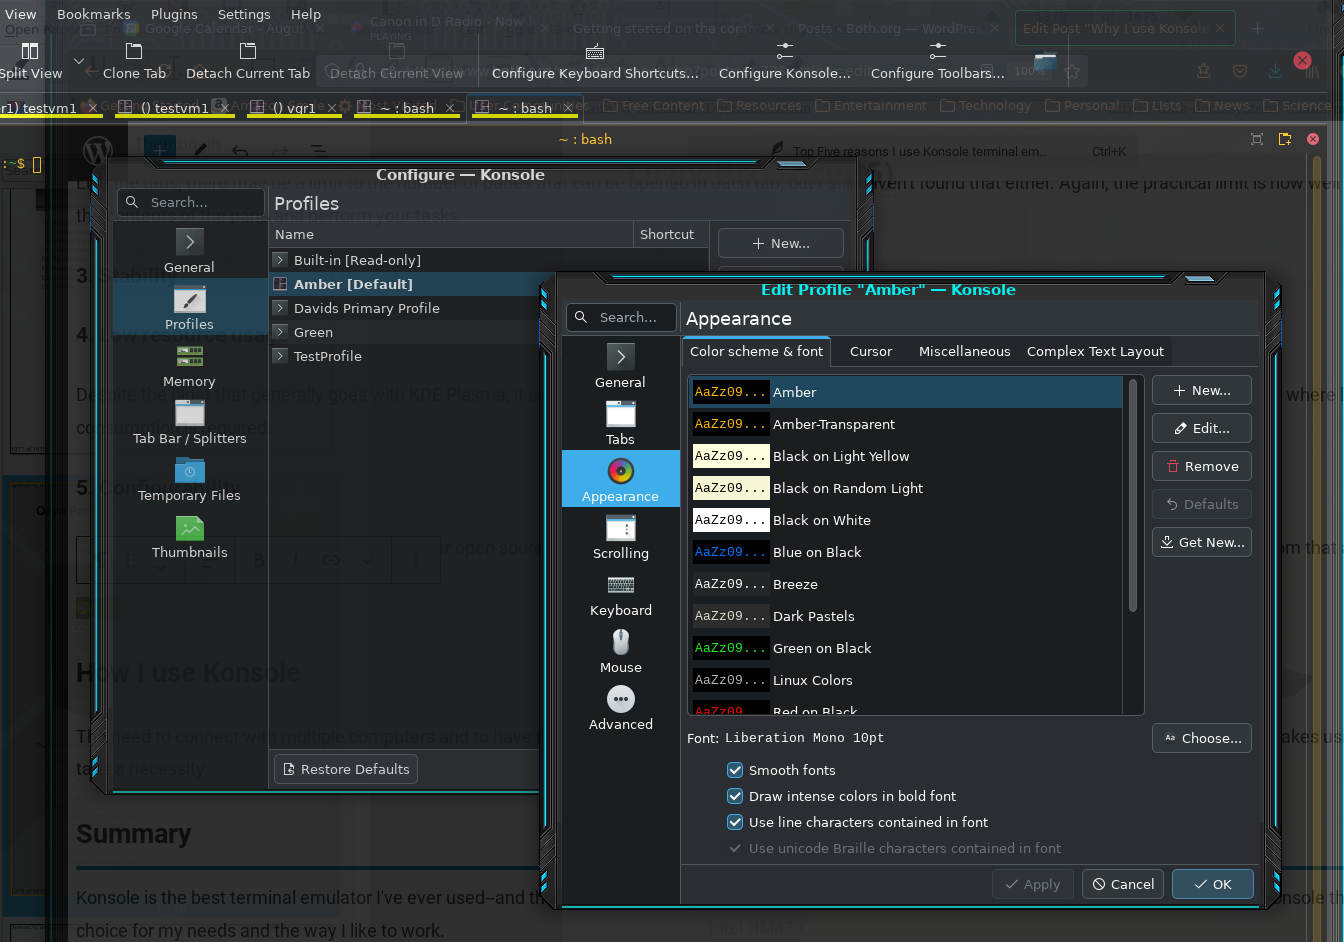Toggle Smooth fonts checkbox

(735, 770)
